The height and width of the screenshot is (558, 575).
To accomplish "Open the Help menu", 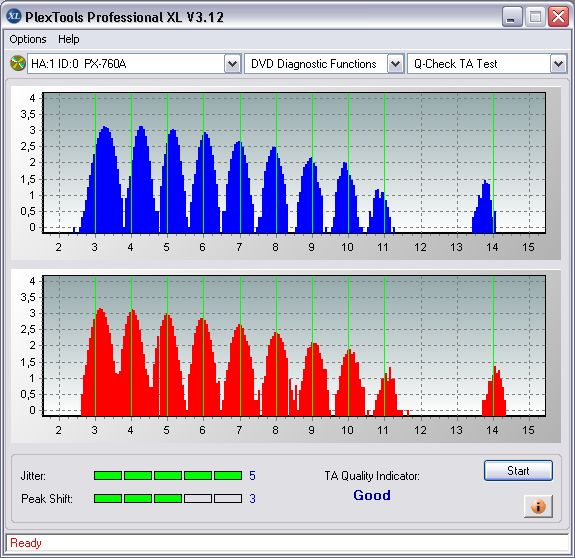I will (x=69, y=39).
